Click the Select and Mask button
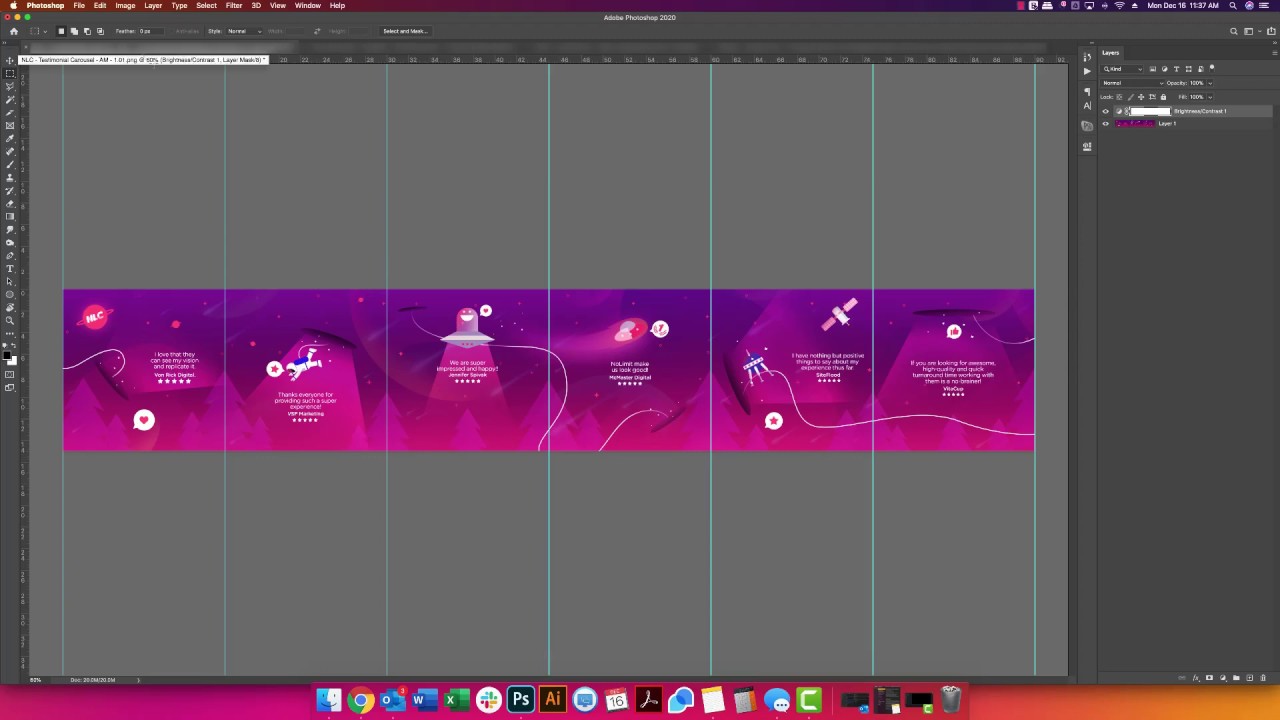This screenshot has width=1280, height=720. 405,31
